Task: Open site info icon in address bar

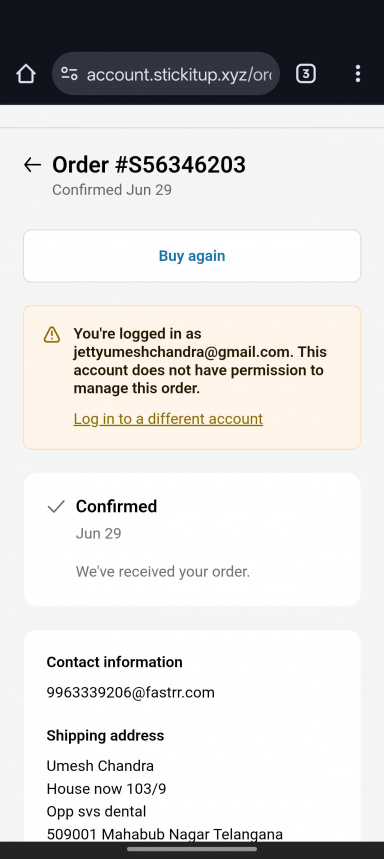Action: pos(69,73)
